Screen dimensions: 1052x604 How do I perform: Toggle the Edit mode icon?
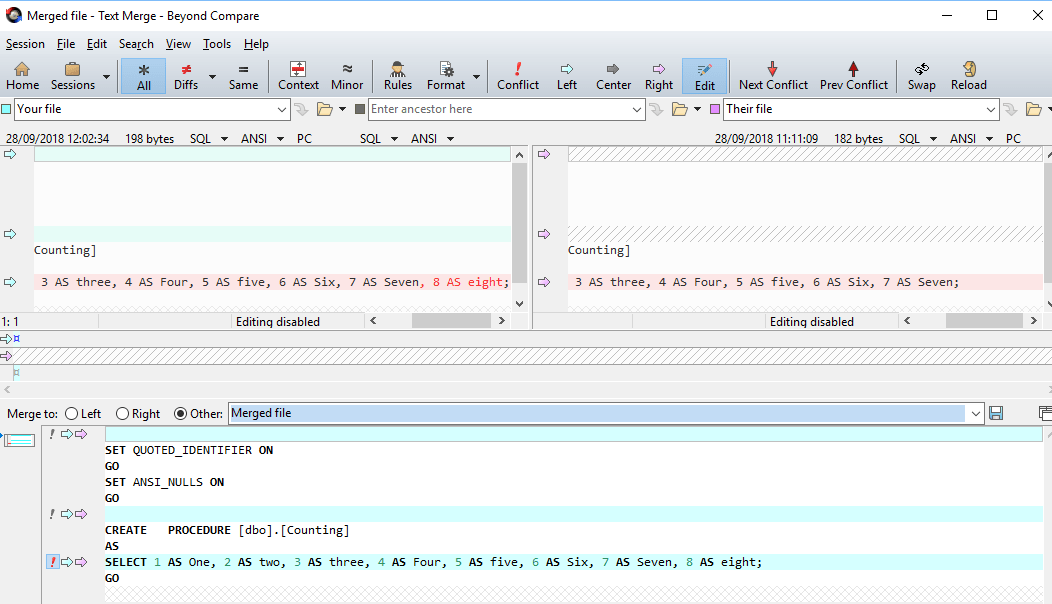point(704,75)
